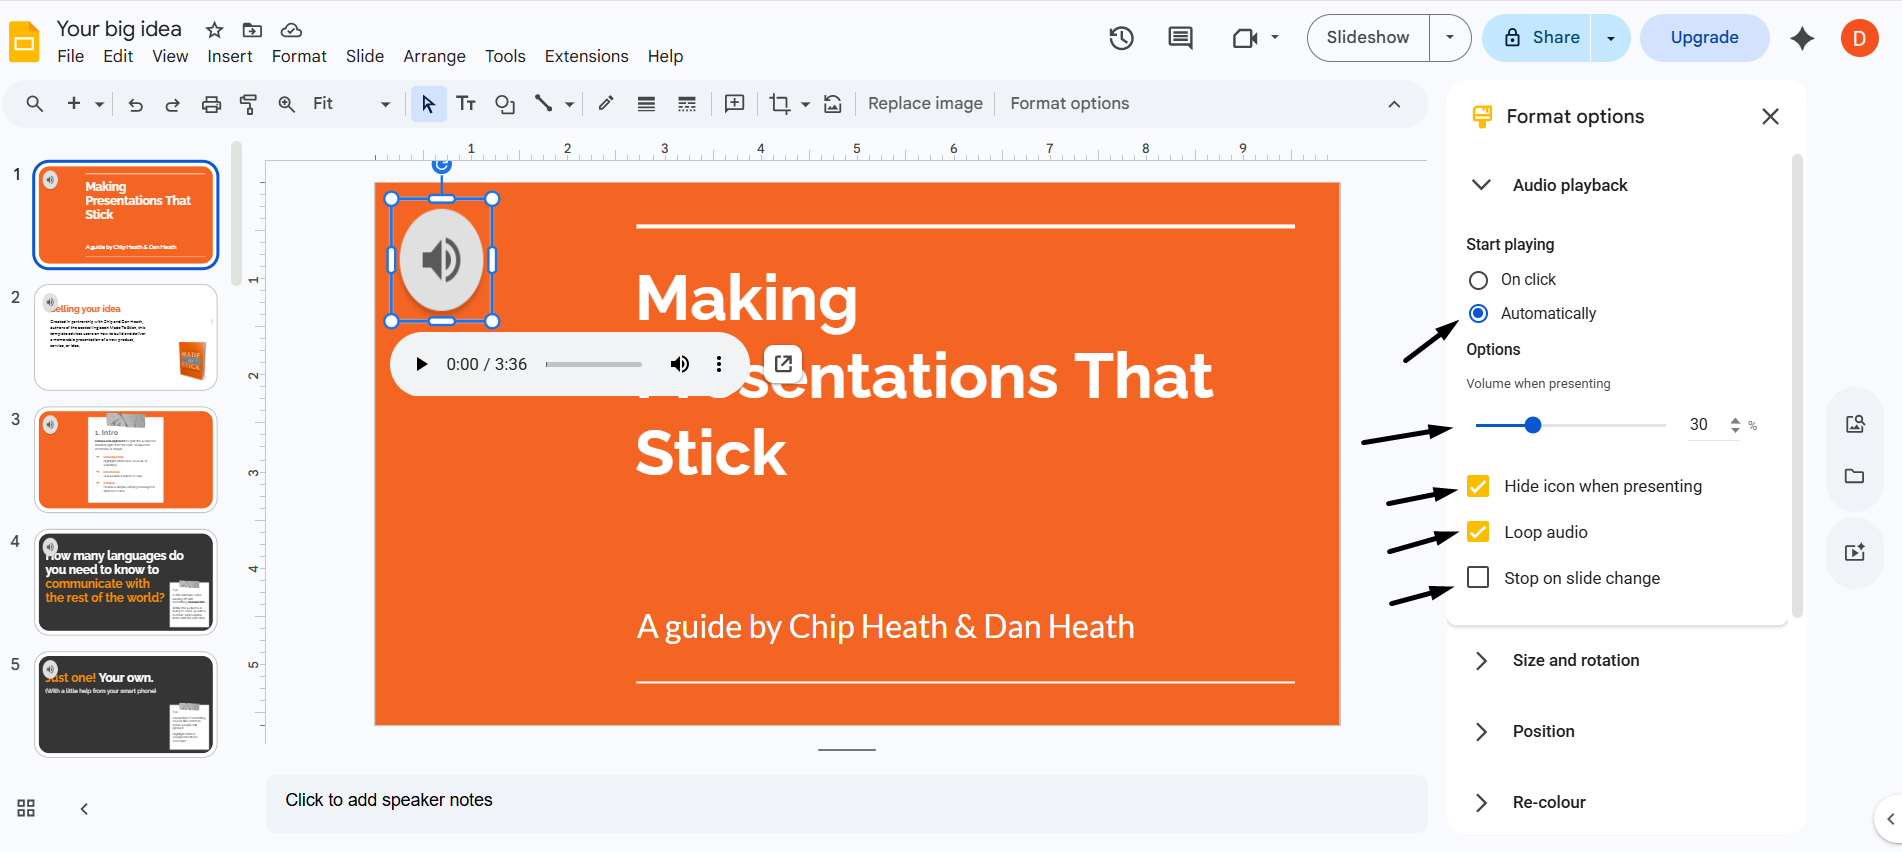Open new slide layout dropdown arrow
Image resolution: width=1902 pixels, height=852 pixels.
(x=99, y=104)
